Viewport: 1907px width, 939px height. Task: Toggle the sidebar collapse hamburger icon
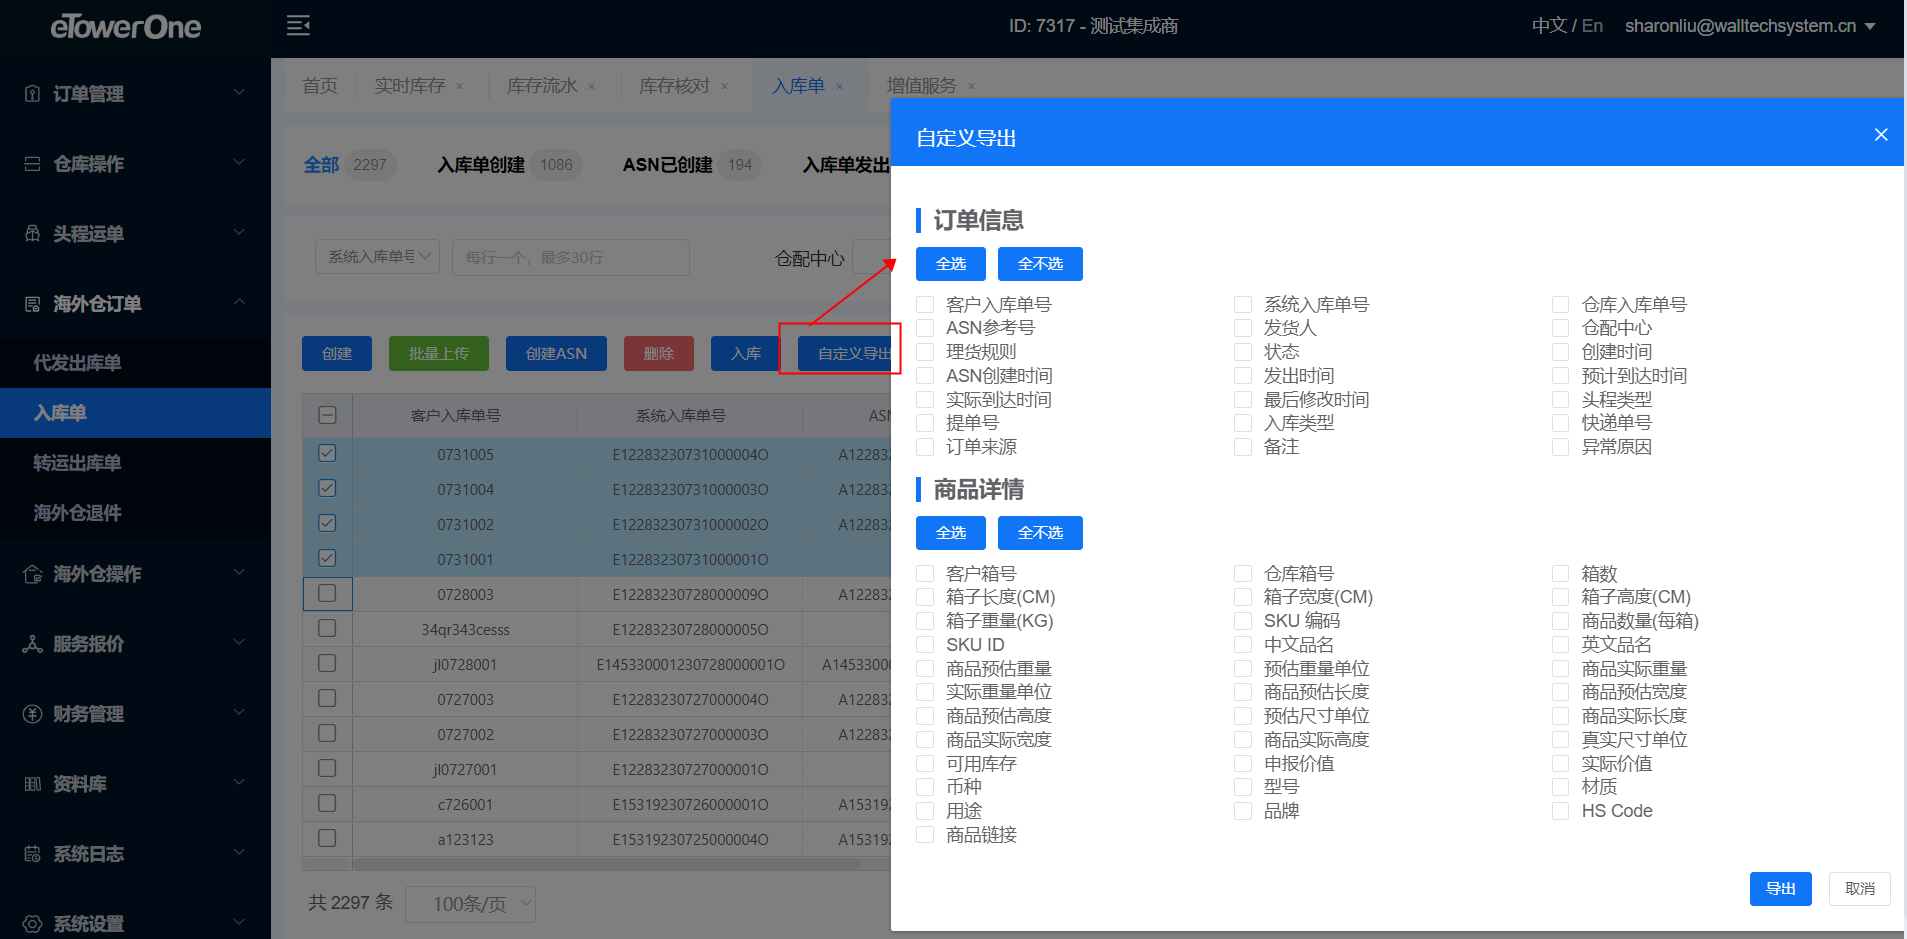(298, 26)
